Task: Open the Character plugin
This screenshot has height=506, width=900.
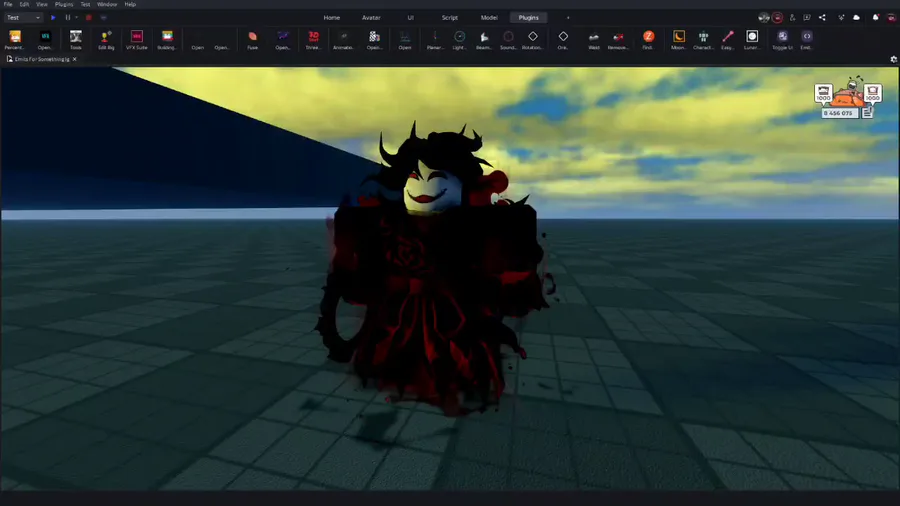Action: [x=703, y=39]
